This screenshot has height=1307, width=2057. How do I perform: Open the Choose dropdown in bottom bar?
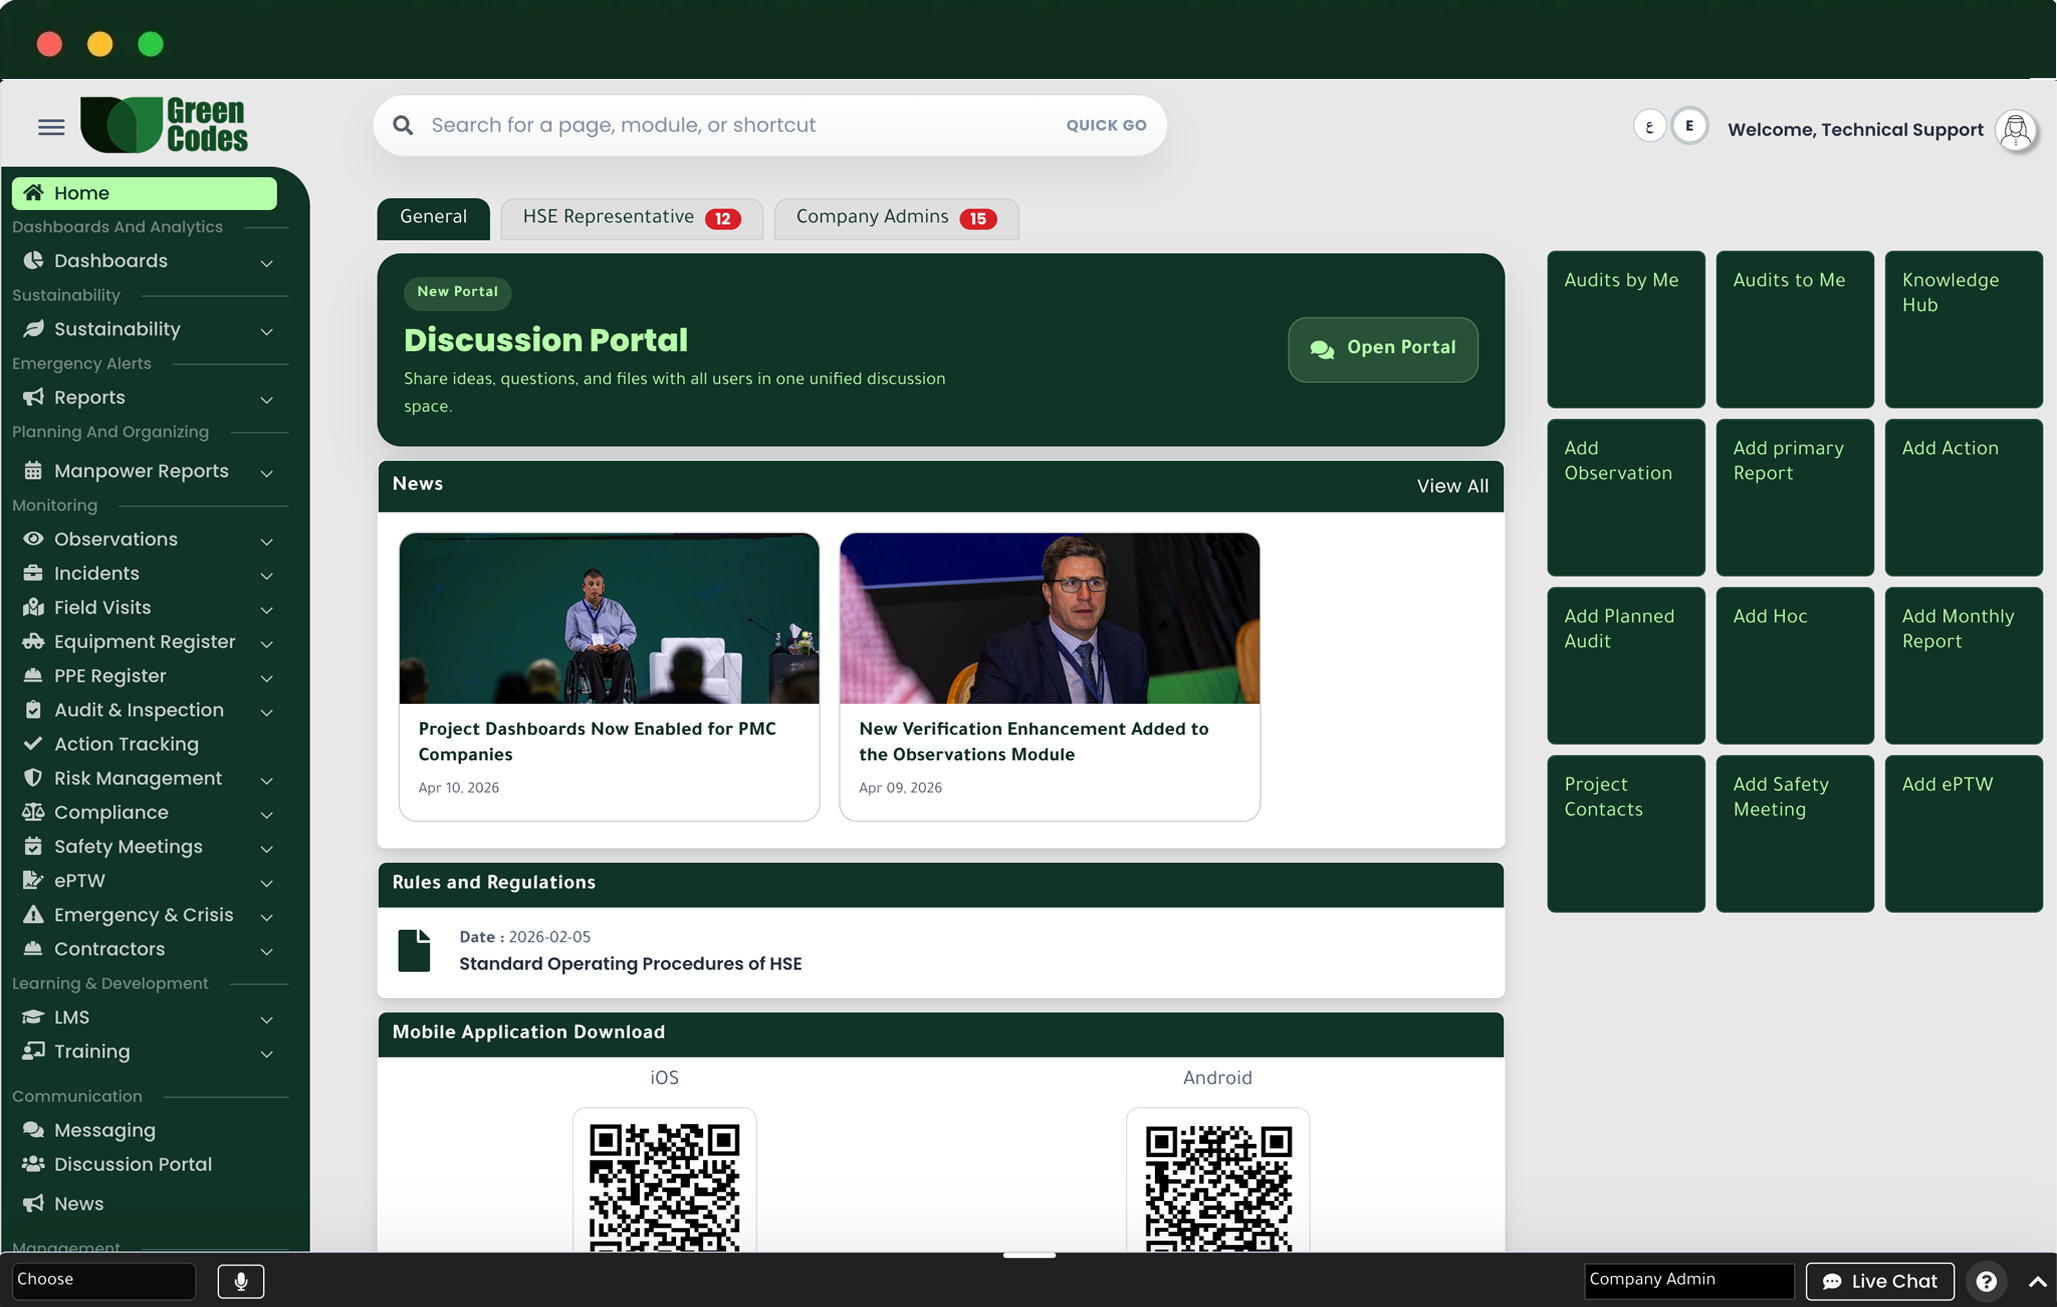tap(103, 1281)
